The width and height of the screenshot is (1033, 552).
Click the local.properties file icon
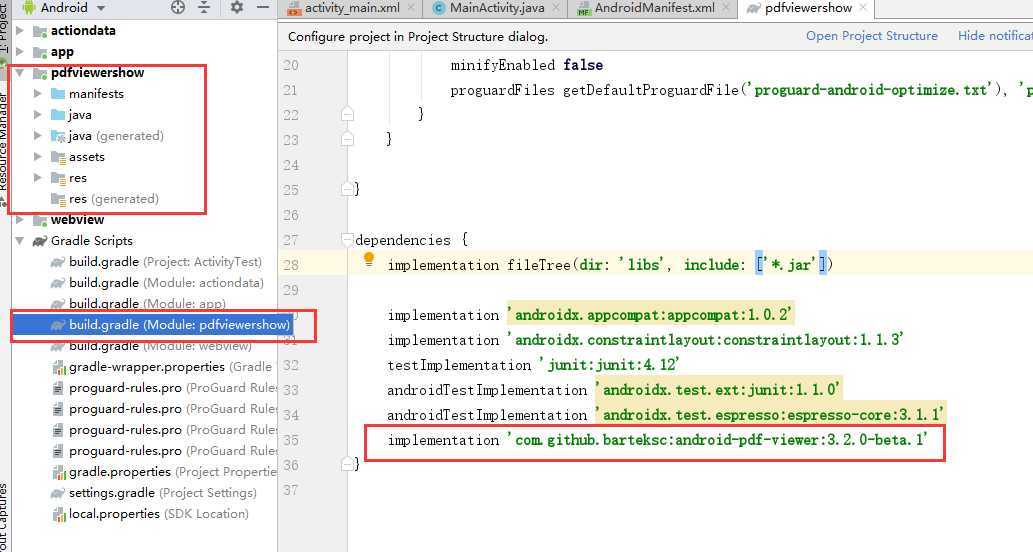pos(58,514)
